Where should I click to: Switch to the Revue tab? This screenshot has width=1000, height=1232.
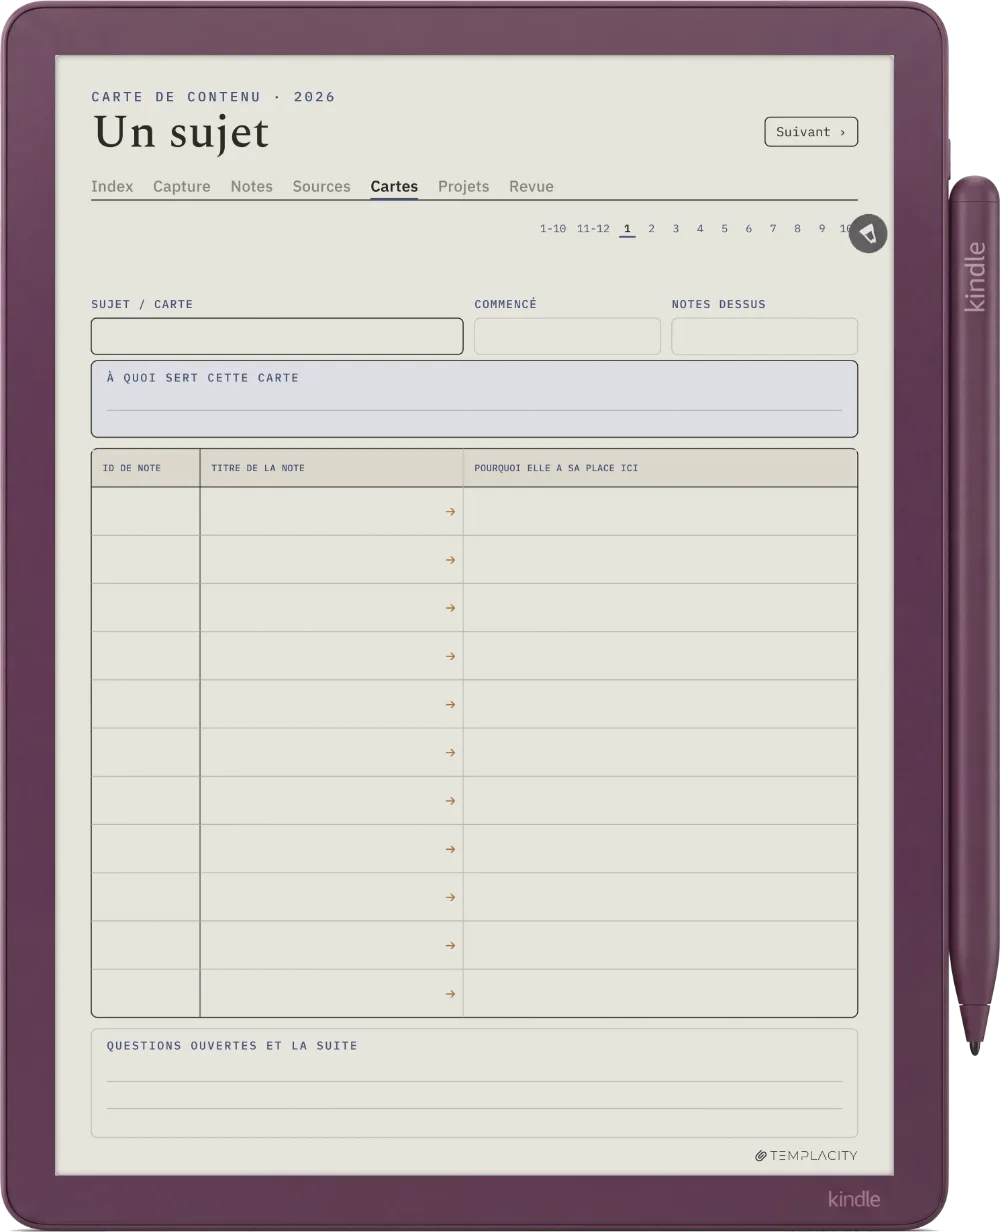[531, 186]
